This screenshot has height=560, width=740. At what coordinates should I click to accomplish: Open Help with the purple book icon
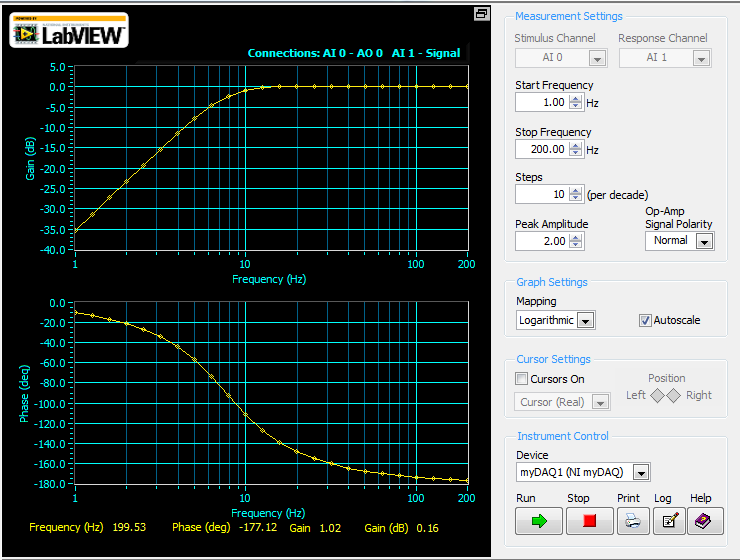click(705, 521)
